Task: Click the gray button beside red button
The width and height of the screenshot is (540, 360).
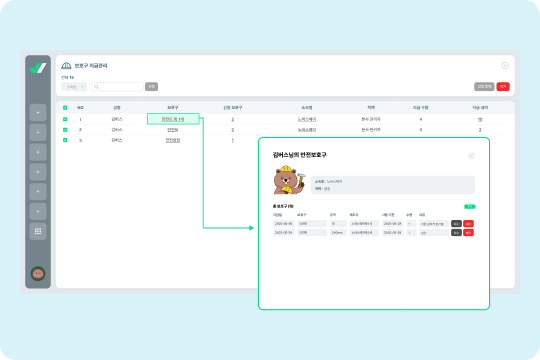Action: point(484,87)
